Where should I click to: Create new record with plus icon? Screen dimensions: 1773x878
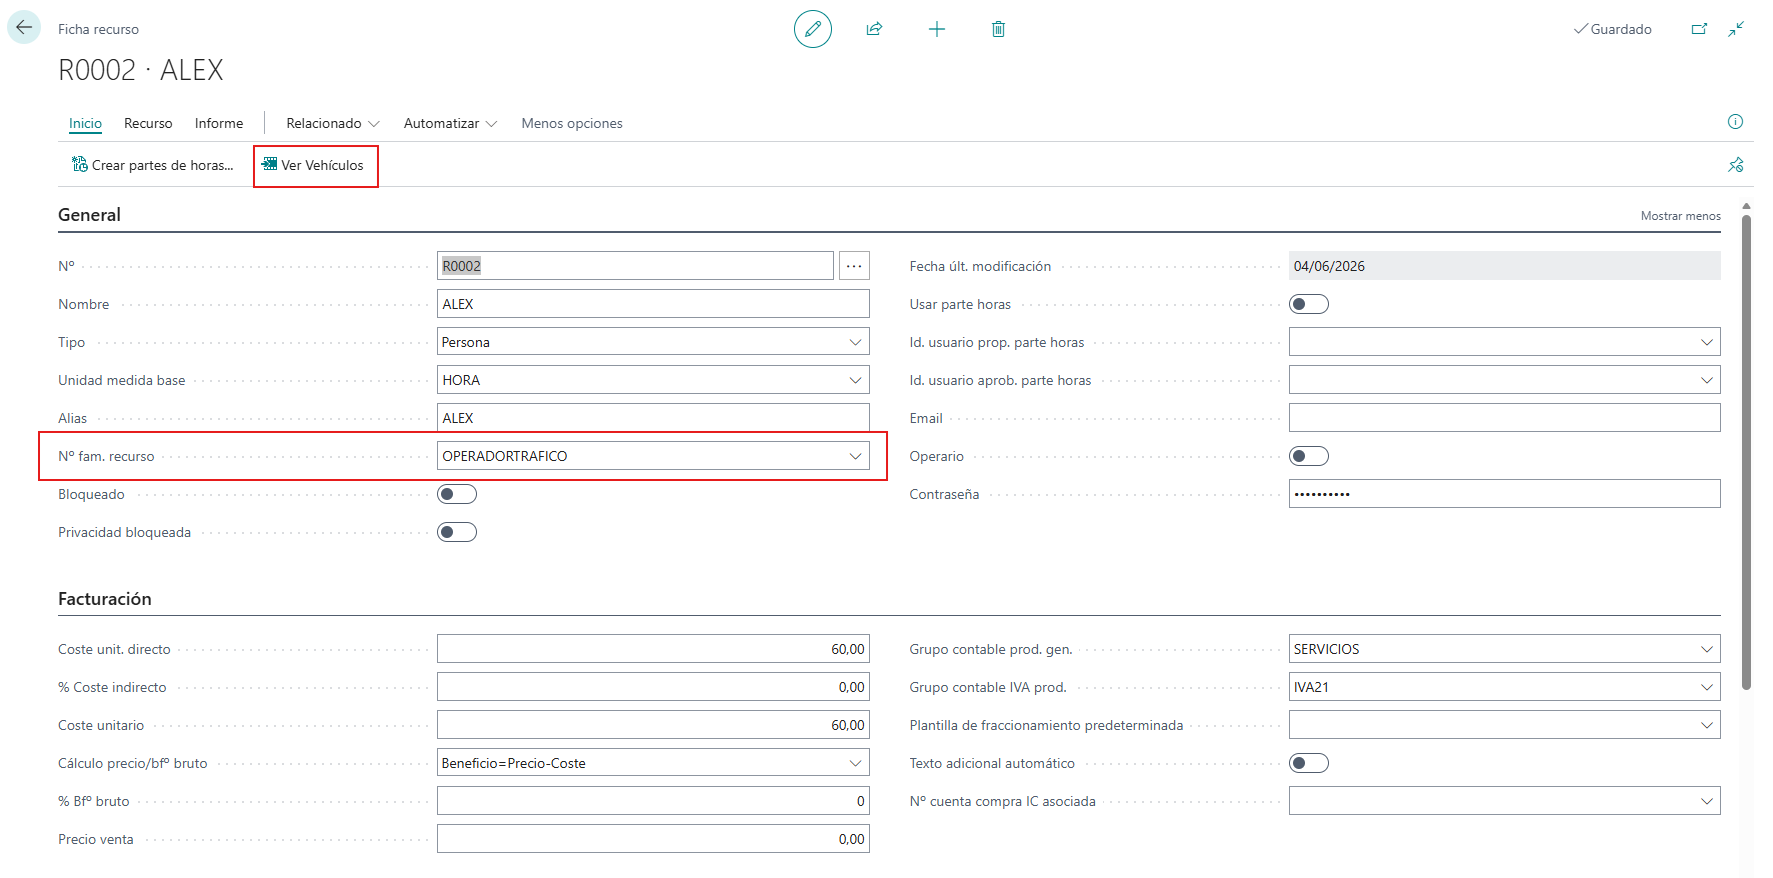coord(936,29)
